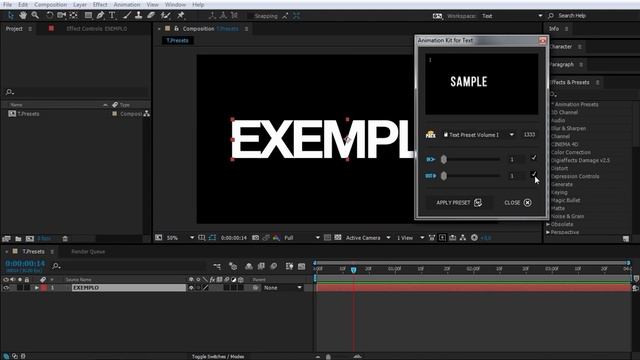Open the Workspace Text dropdown

click(512, 16)
